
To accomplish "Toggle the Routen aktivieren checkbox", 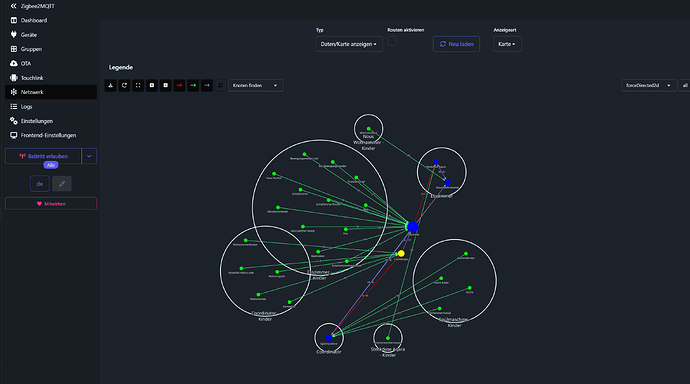I will tap(392, 41).
